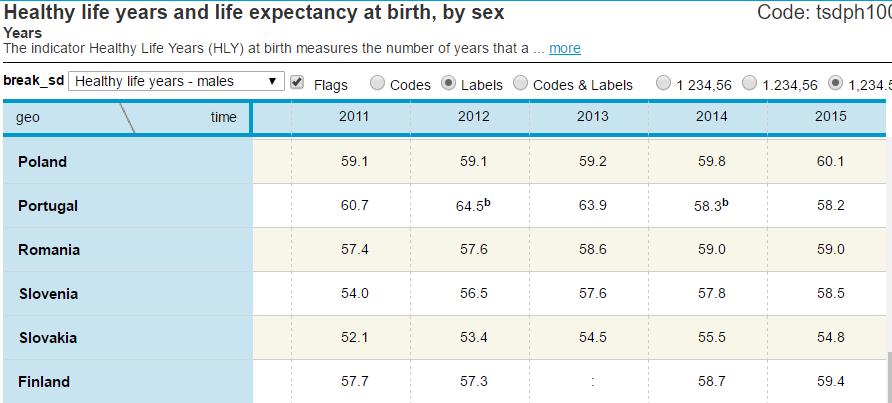
Task: Click Slovenia's 2011 value 54.0
Action: (x=354, y=294)
